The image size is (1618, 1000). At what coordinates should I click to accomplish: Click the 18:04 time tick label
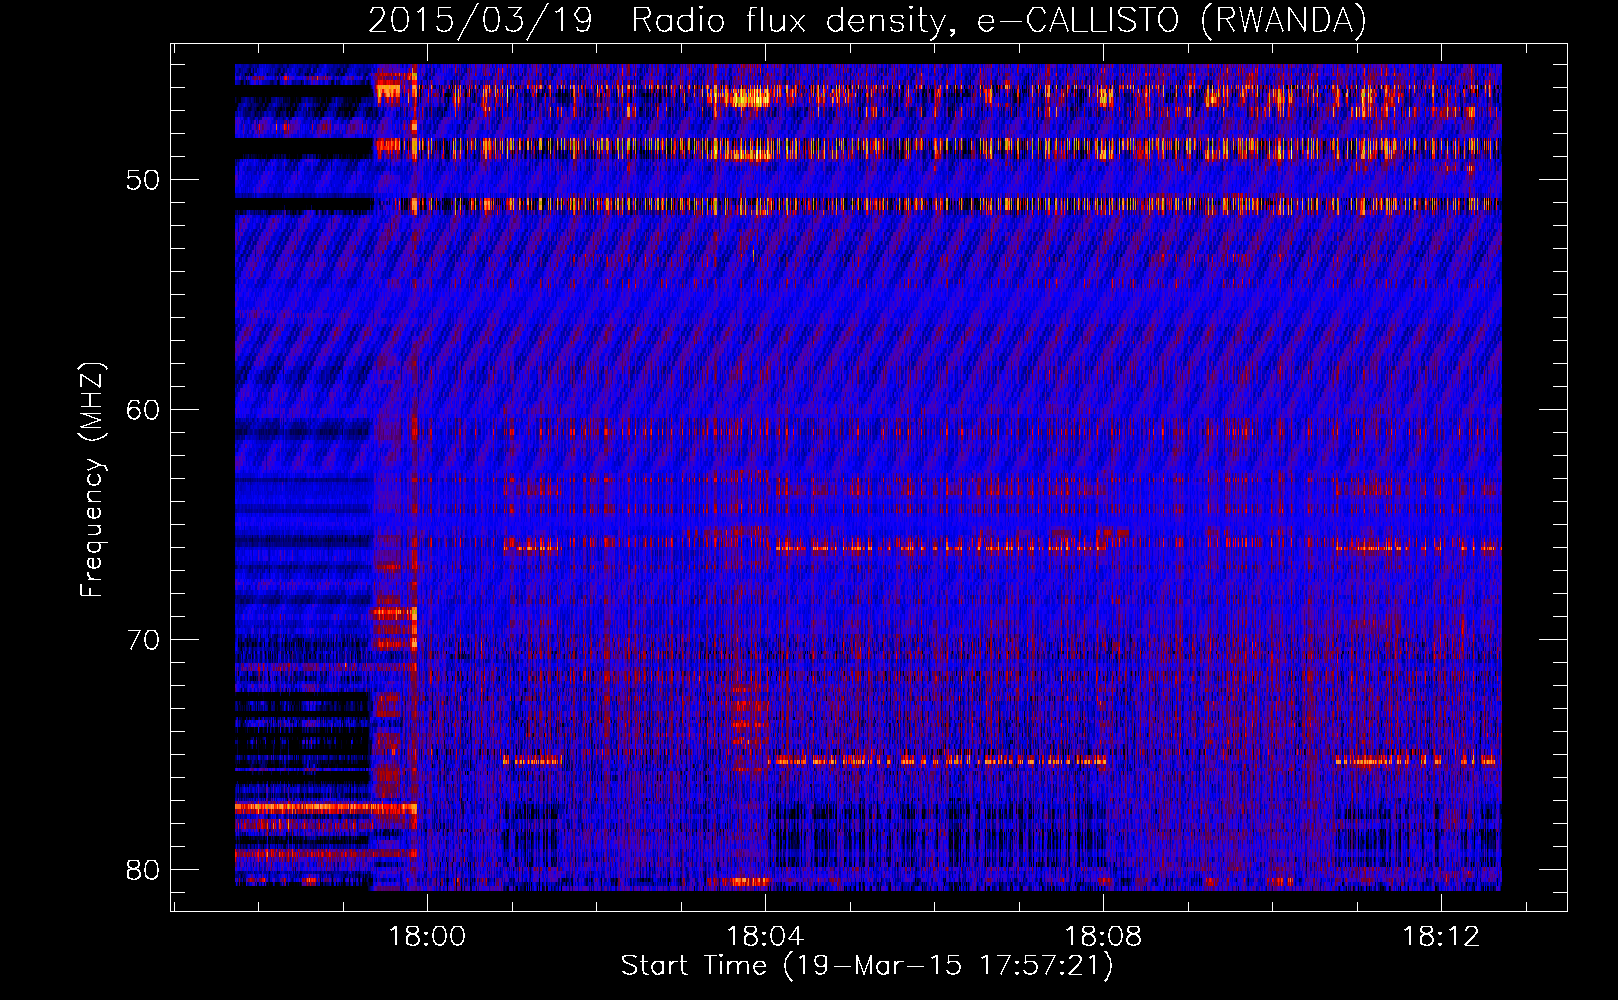pyautogui.click(x=766, y=936)
